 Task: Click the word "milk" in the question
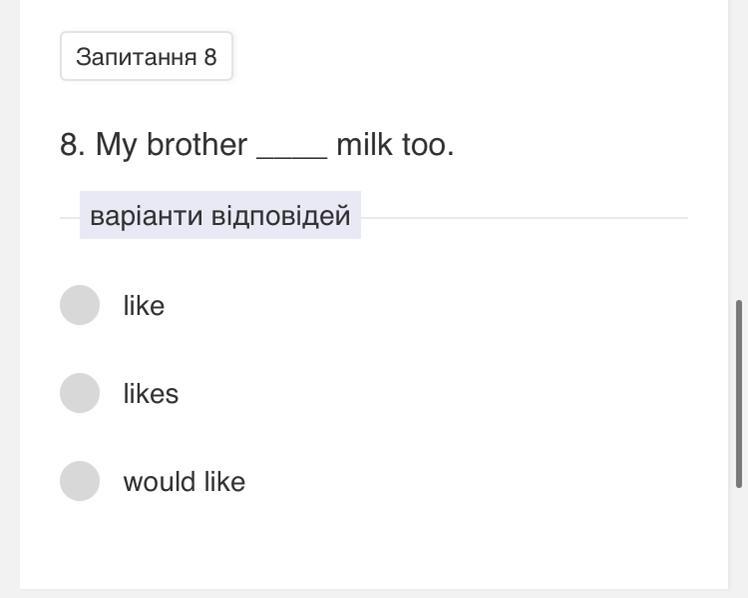[x=364, y=146]
